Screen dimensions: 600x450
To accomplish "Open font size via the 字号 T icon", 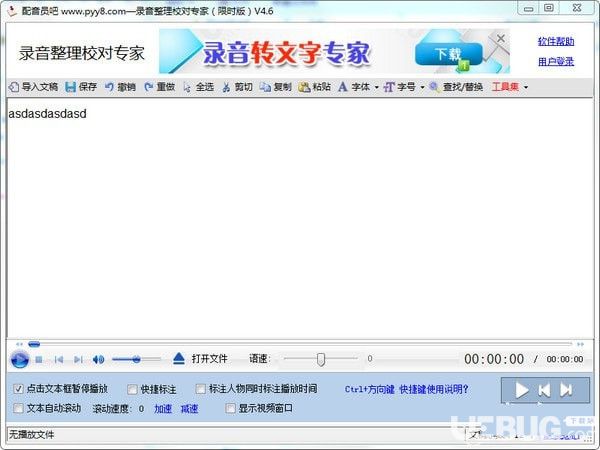I will 389,87.
